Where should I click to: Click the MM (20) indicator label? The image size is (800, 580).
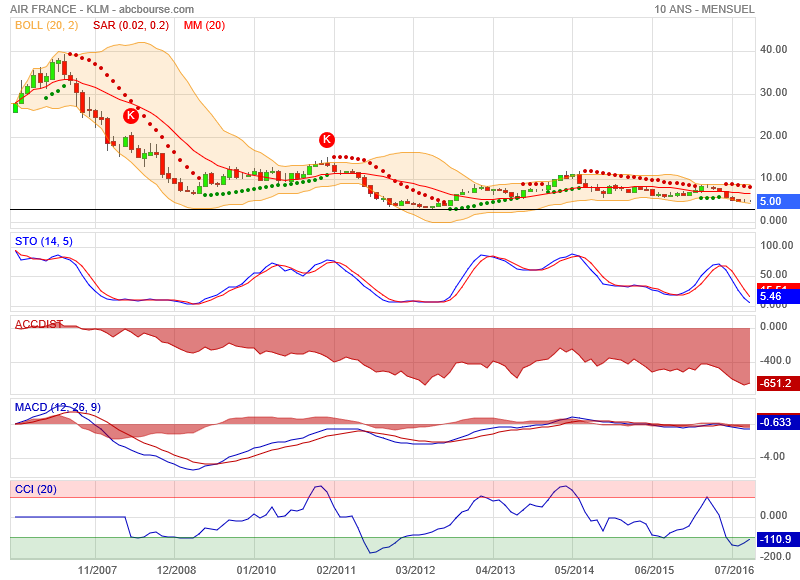[204, 25]
